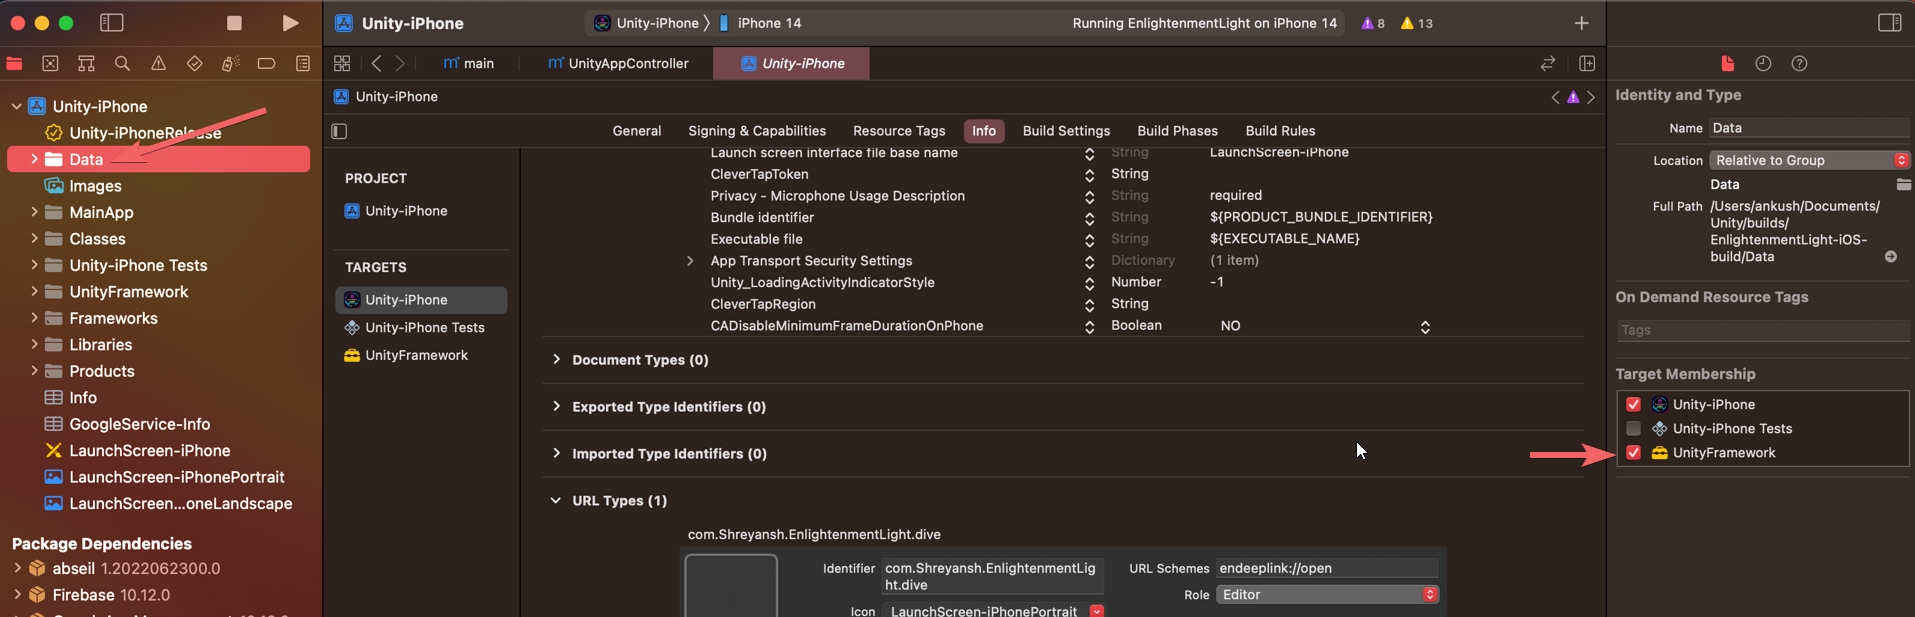The width and height of the screenshot is (1915, 617).
Task: Hide the project and targets list sidebar
Action: tap(339, 131)
